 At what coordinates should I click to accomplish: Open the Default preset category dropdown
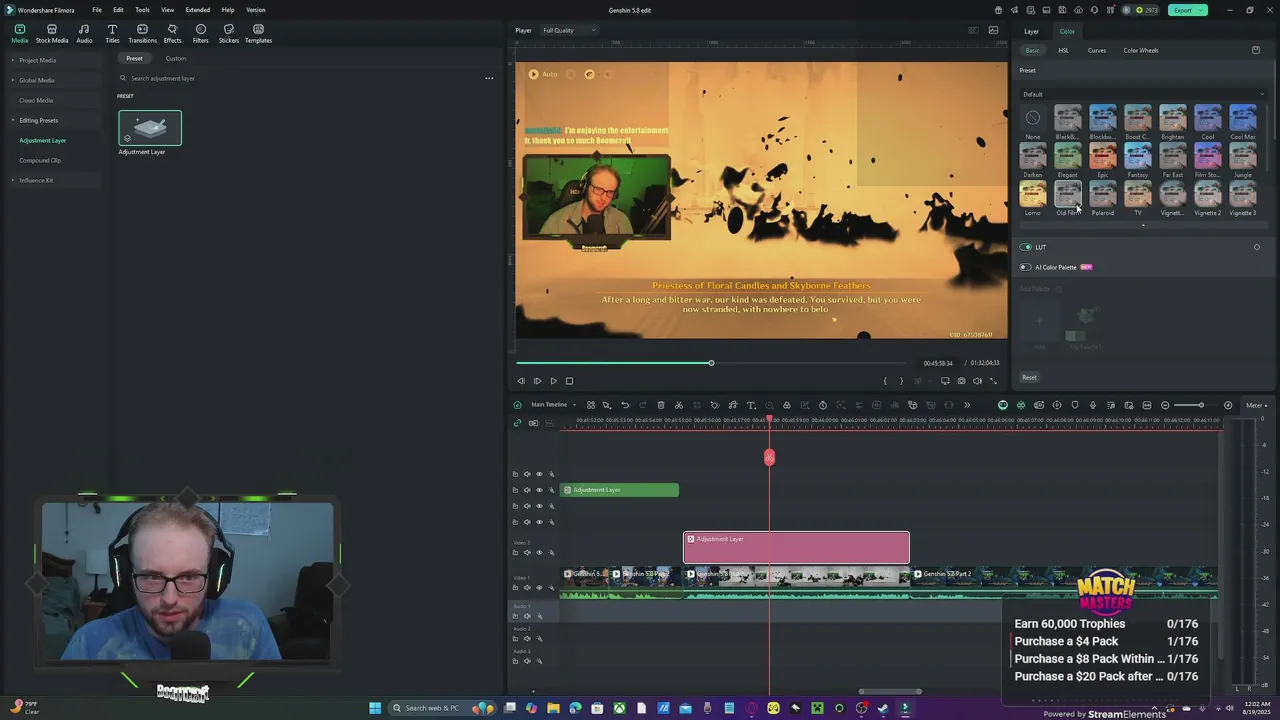tap(1143, 94)
